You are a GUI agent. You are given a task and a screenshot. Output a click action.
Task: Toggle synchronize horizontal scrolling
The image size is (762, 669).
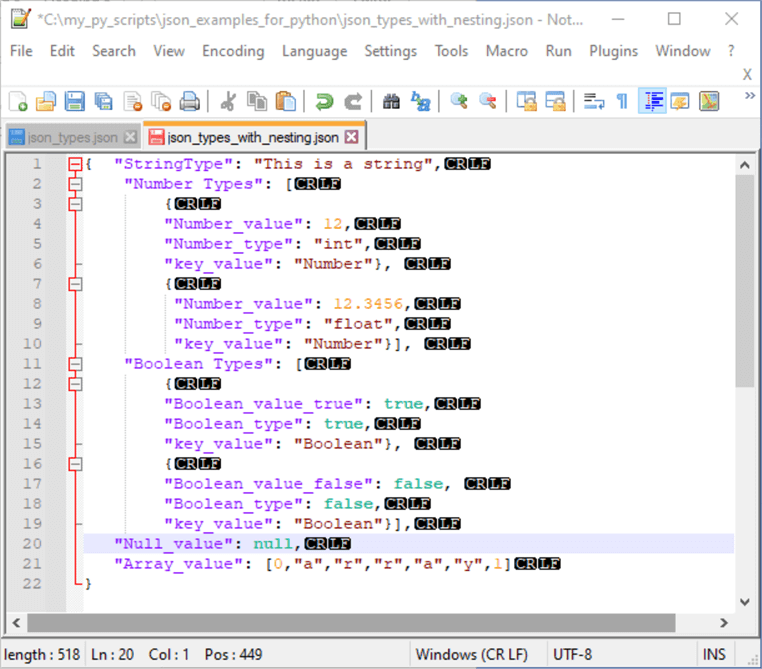point(555,102)
